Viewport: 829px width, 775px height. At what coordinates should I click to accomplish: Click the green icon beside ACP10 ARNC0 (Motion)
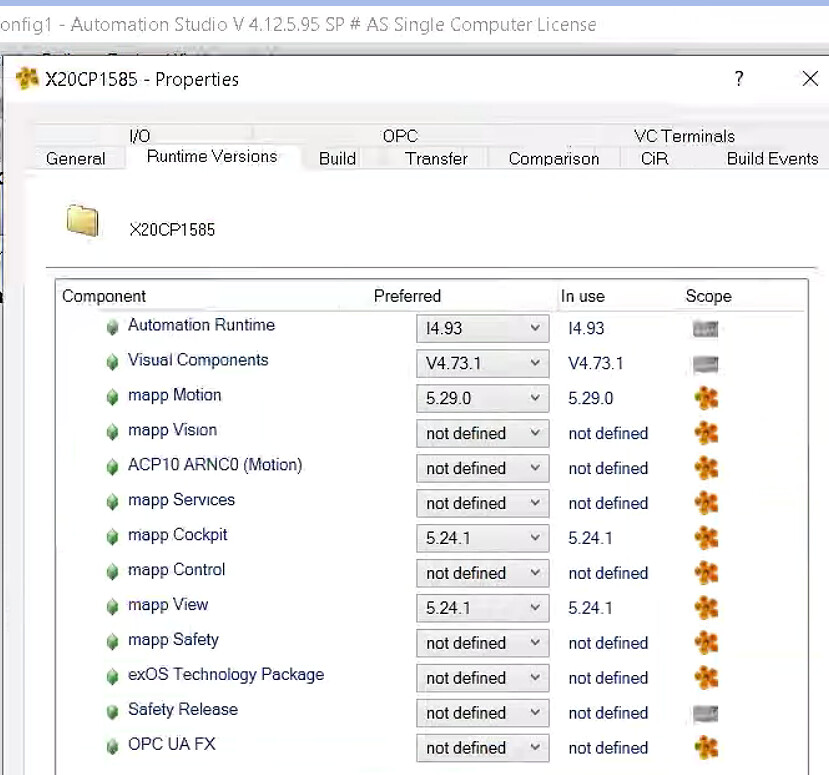(x=112, y=467)
